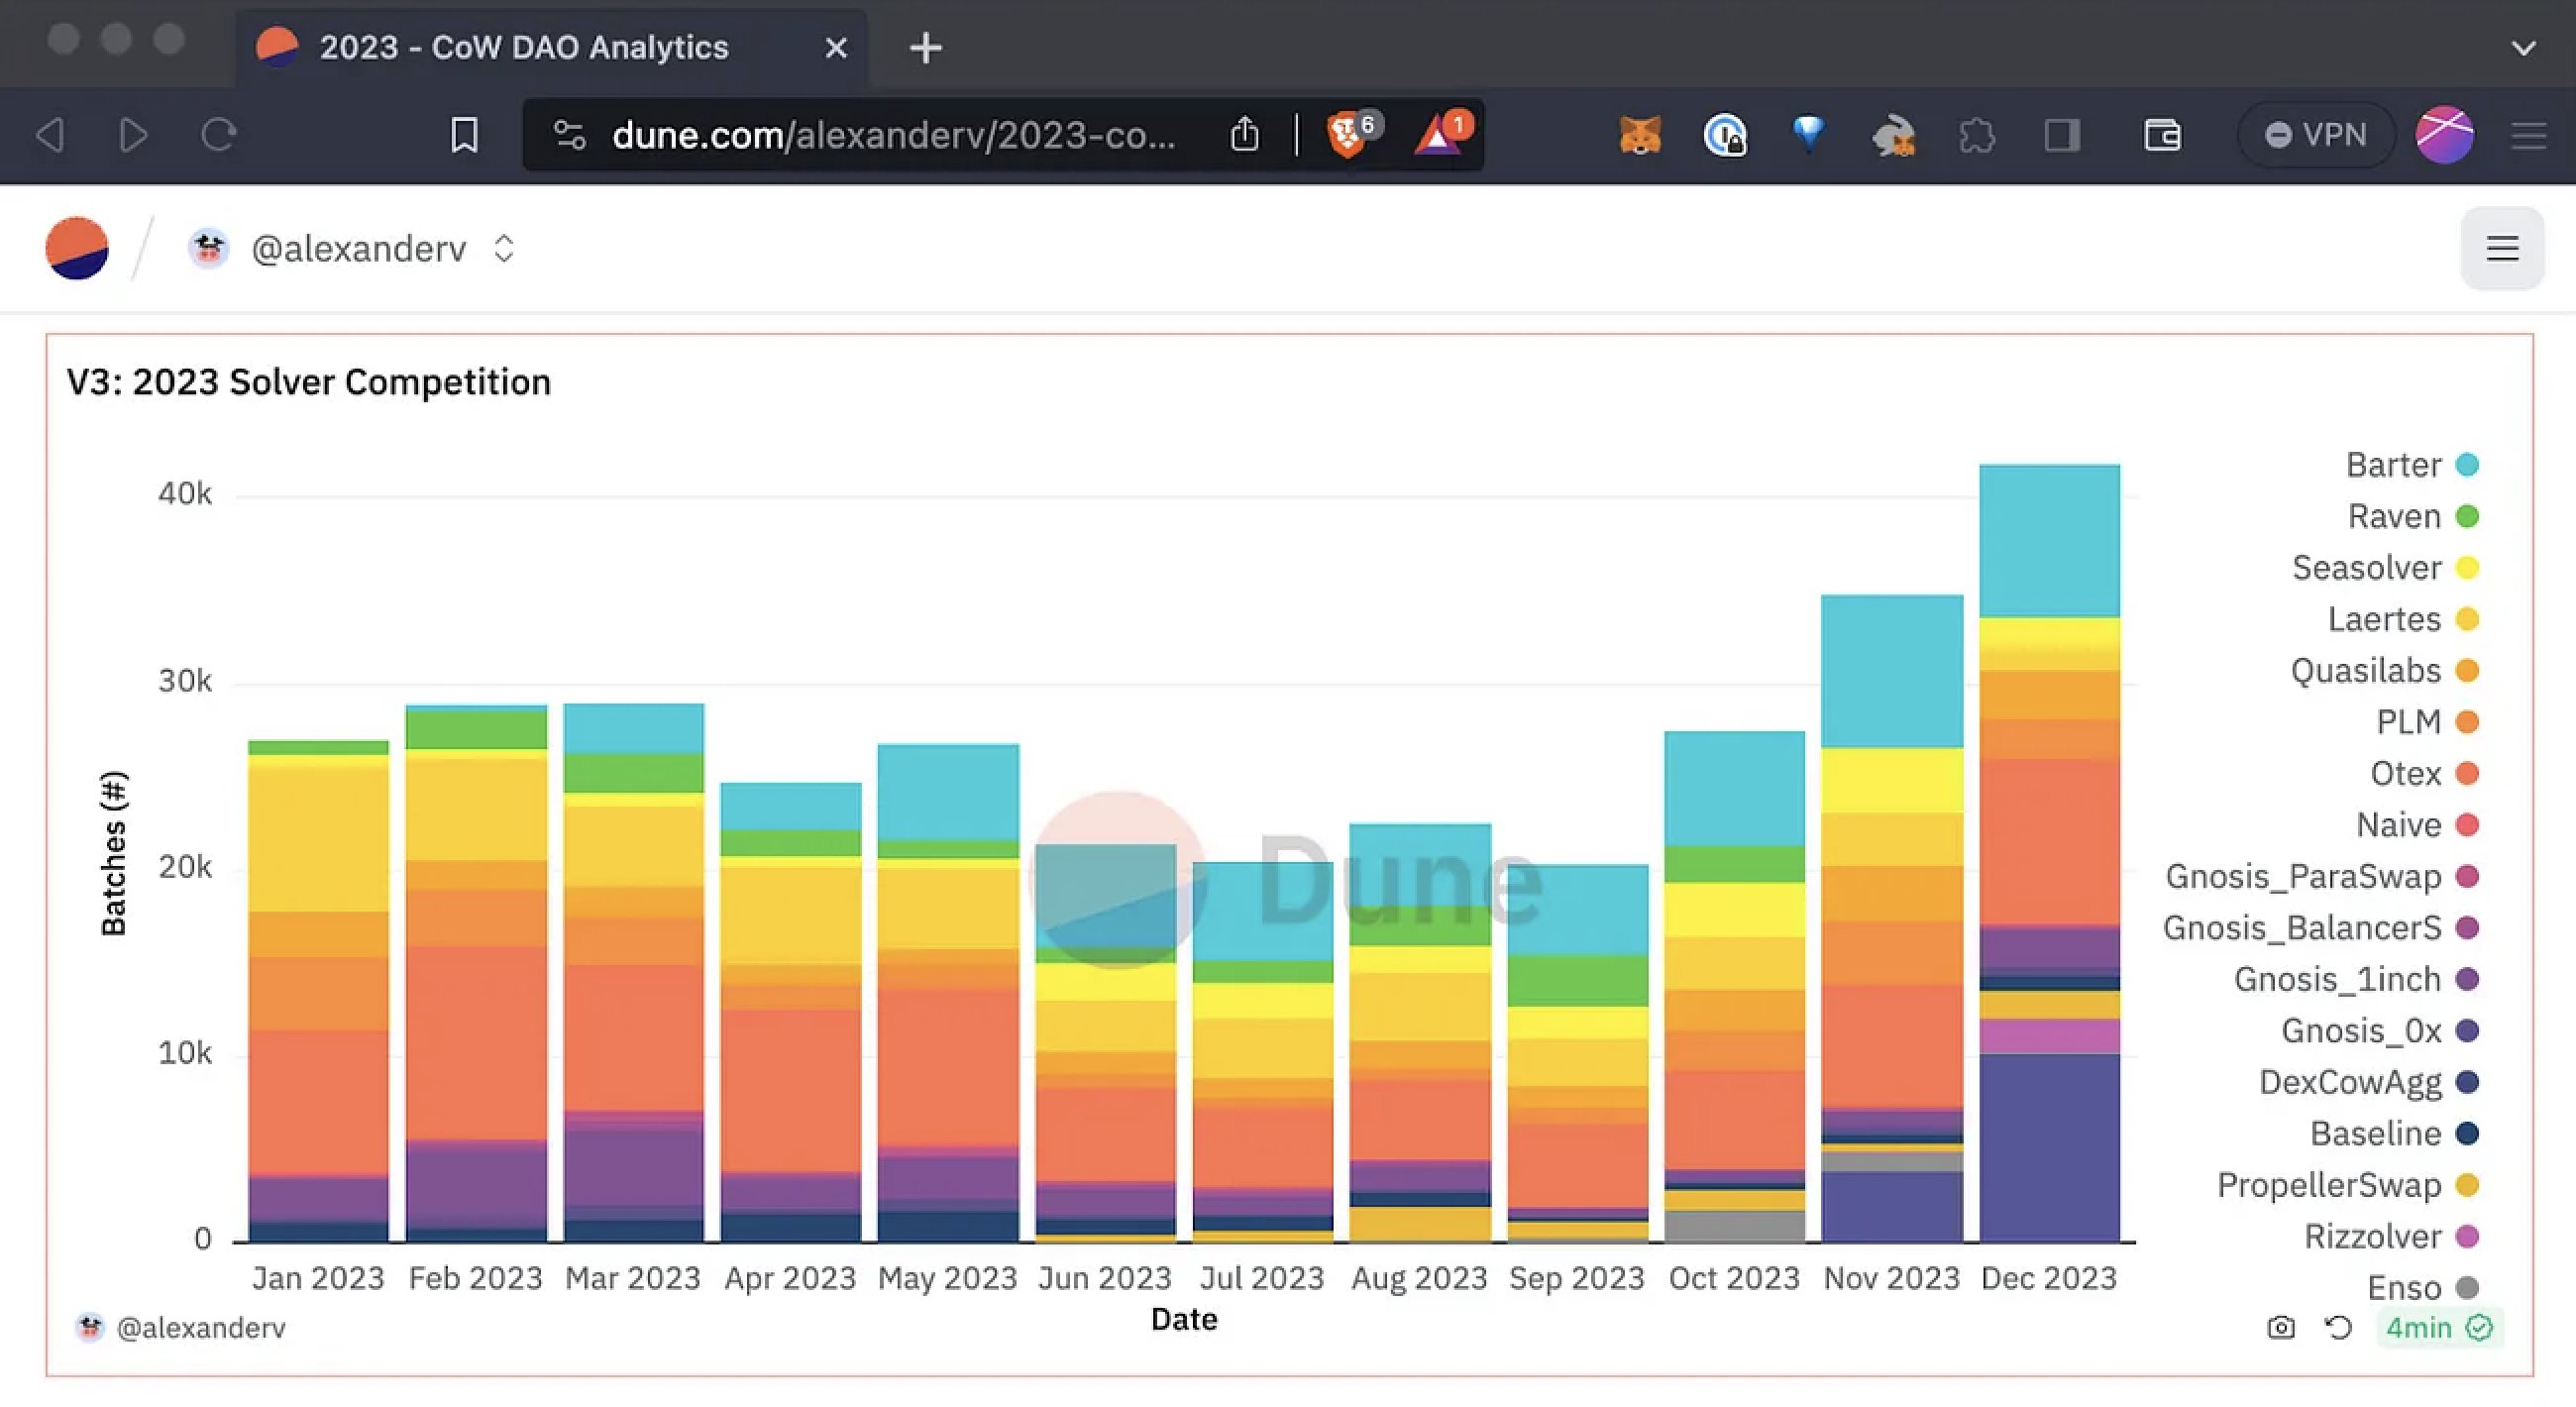Toggle Raven series in the legend
2576x1407 pixels.
(2412, 516)
